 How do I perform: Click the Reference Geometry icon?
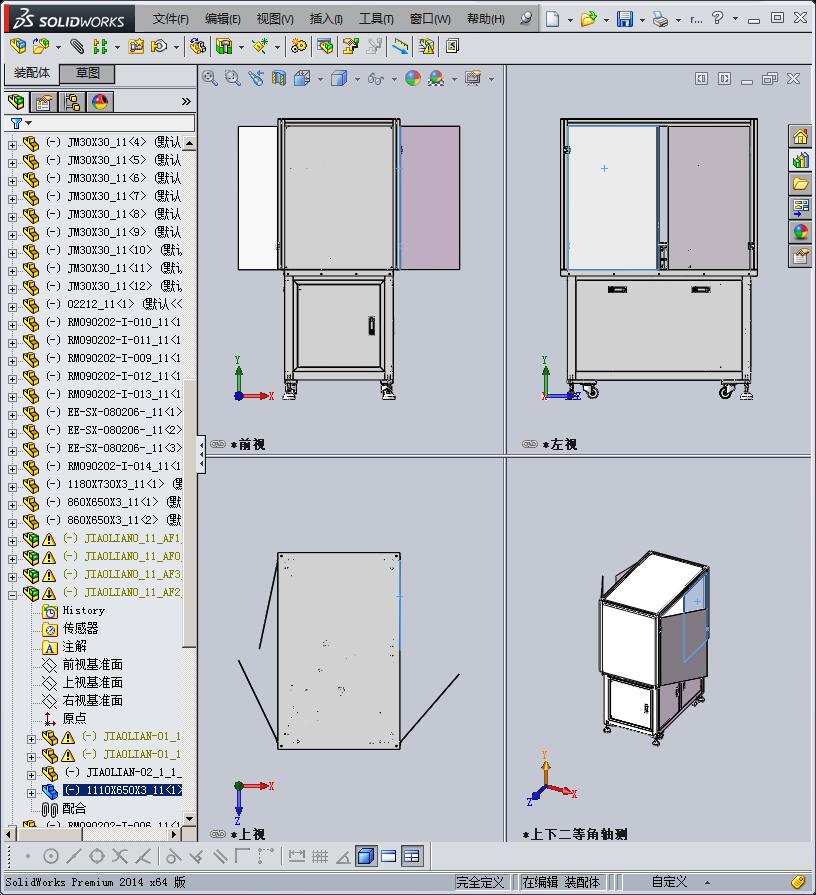pyautogui.click(x=260, y=46)
